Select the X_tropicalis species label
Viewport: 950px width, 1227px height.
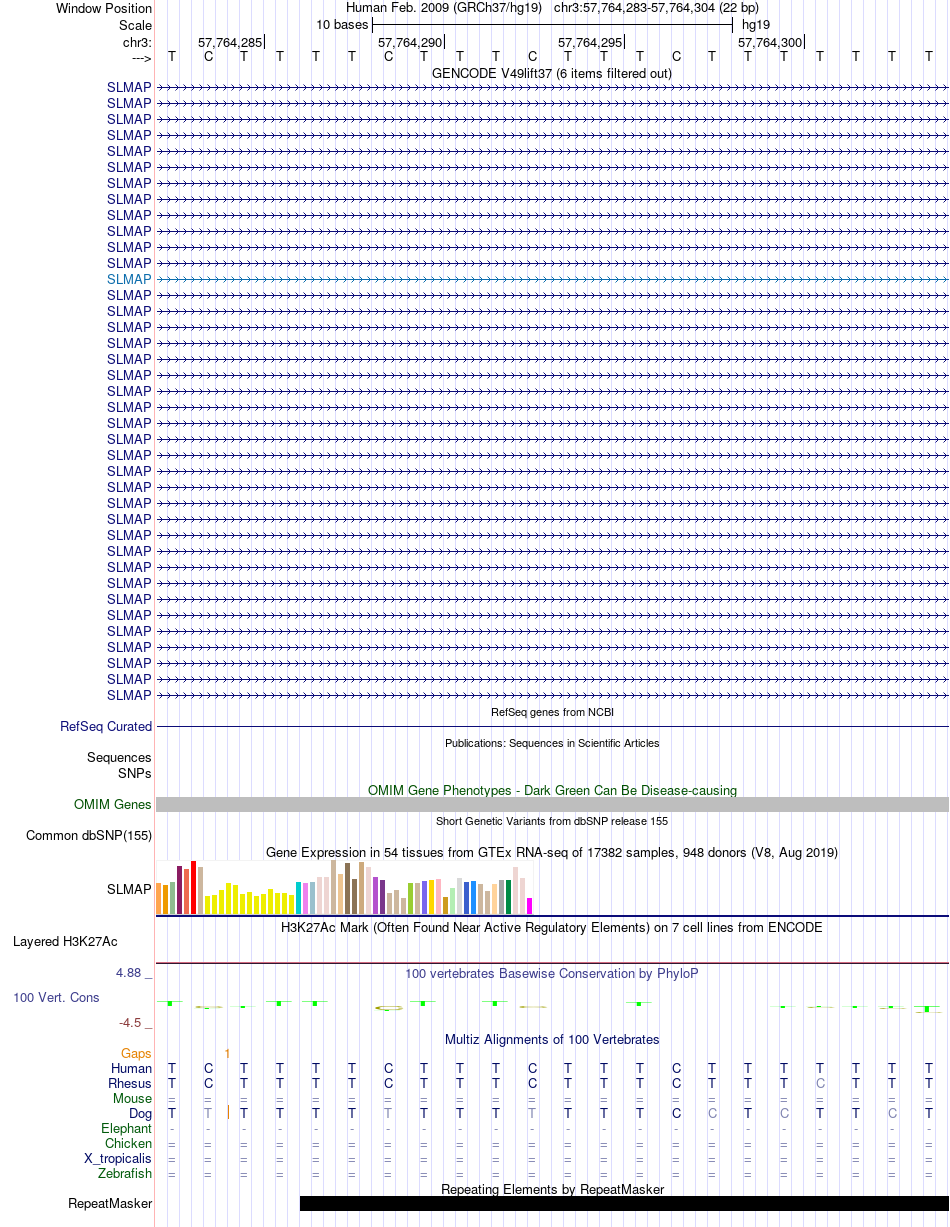tap(118, 1159)
